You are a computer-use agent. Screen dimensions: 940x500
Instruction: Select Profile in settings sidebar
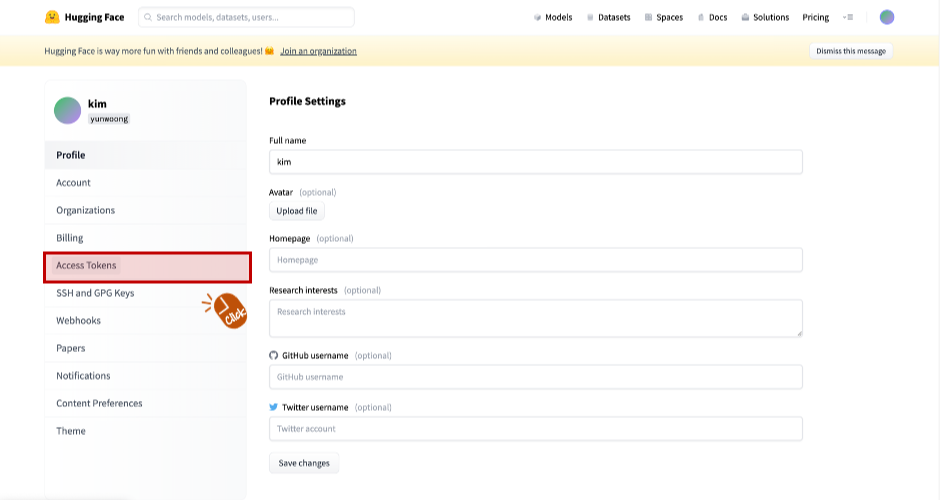click(146, 155)
